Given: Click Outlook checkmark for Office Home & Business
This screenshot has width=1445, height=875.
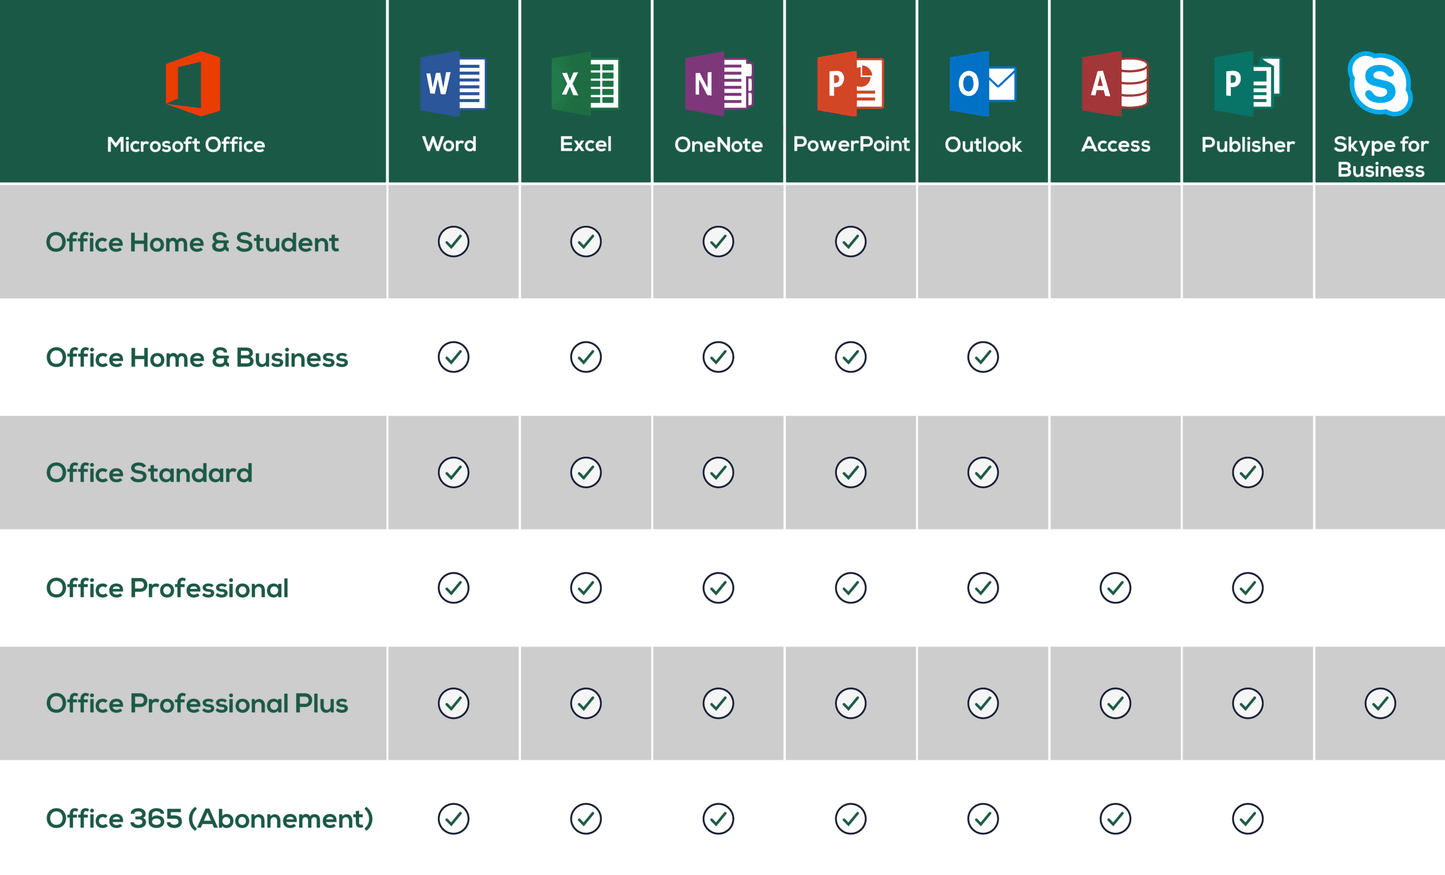Looking at the screenshot, I should tap(983, 357).
